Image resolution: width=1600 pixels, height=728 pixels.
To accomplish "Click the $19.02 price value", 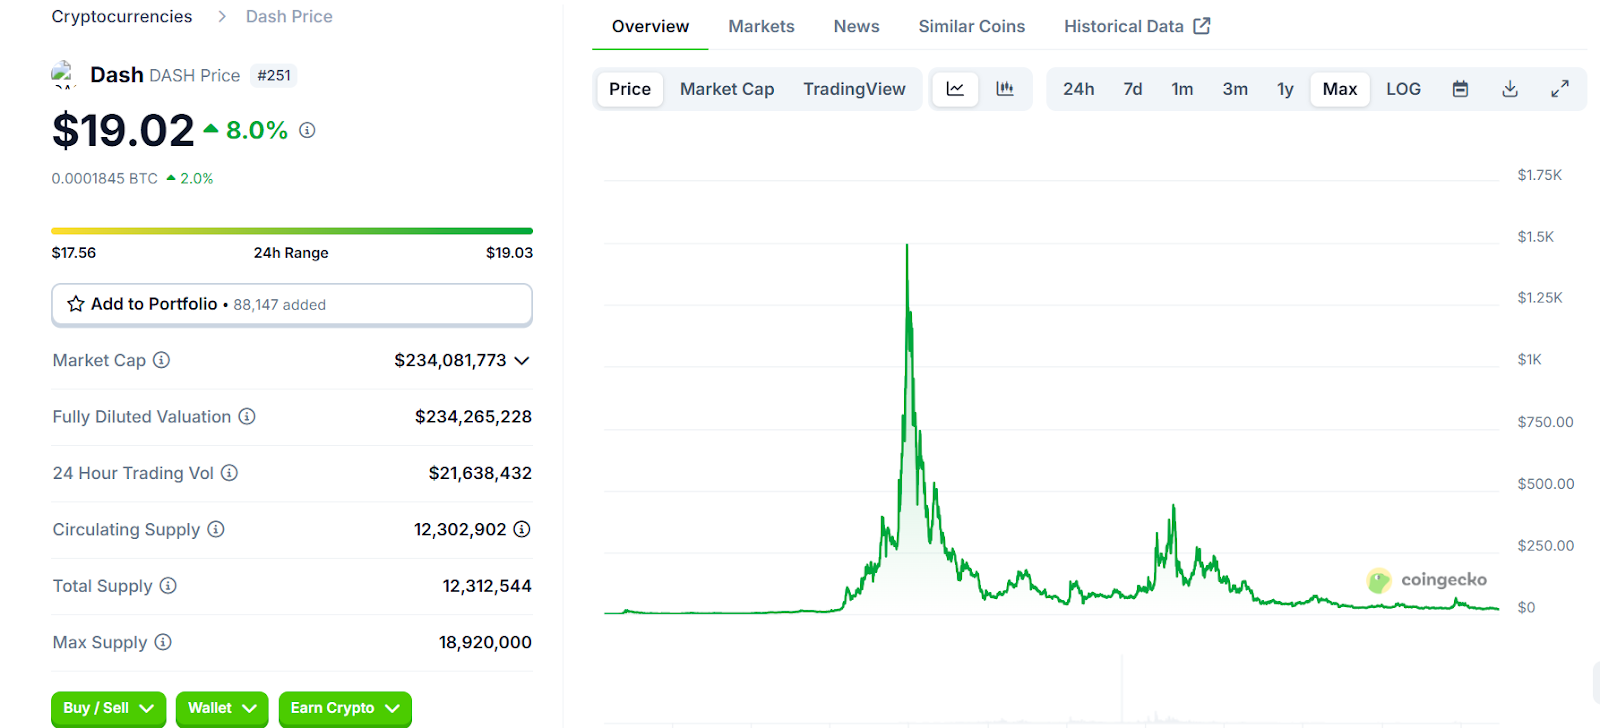I will [123, 130].
